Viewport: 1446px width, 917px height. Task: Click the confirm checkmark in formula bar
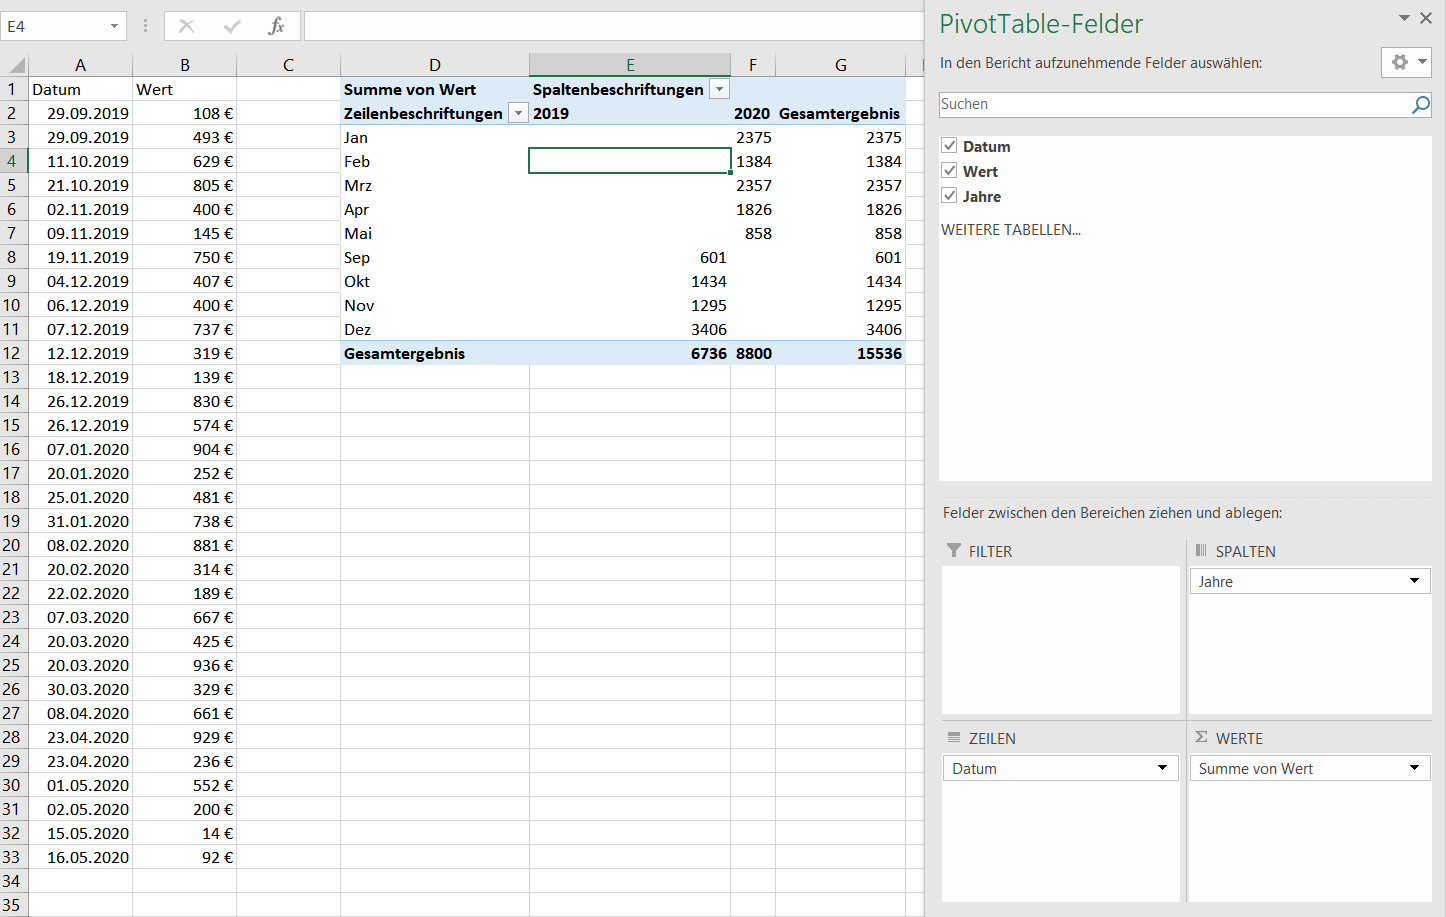(x=232, y=26)
